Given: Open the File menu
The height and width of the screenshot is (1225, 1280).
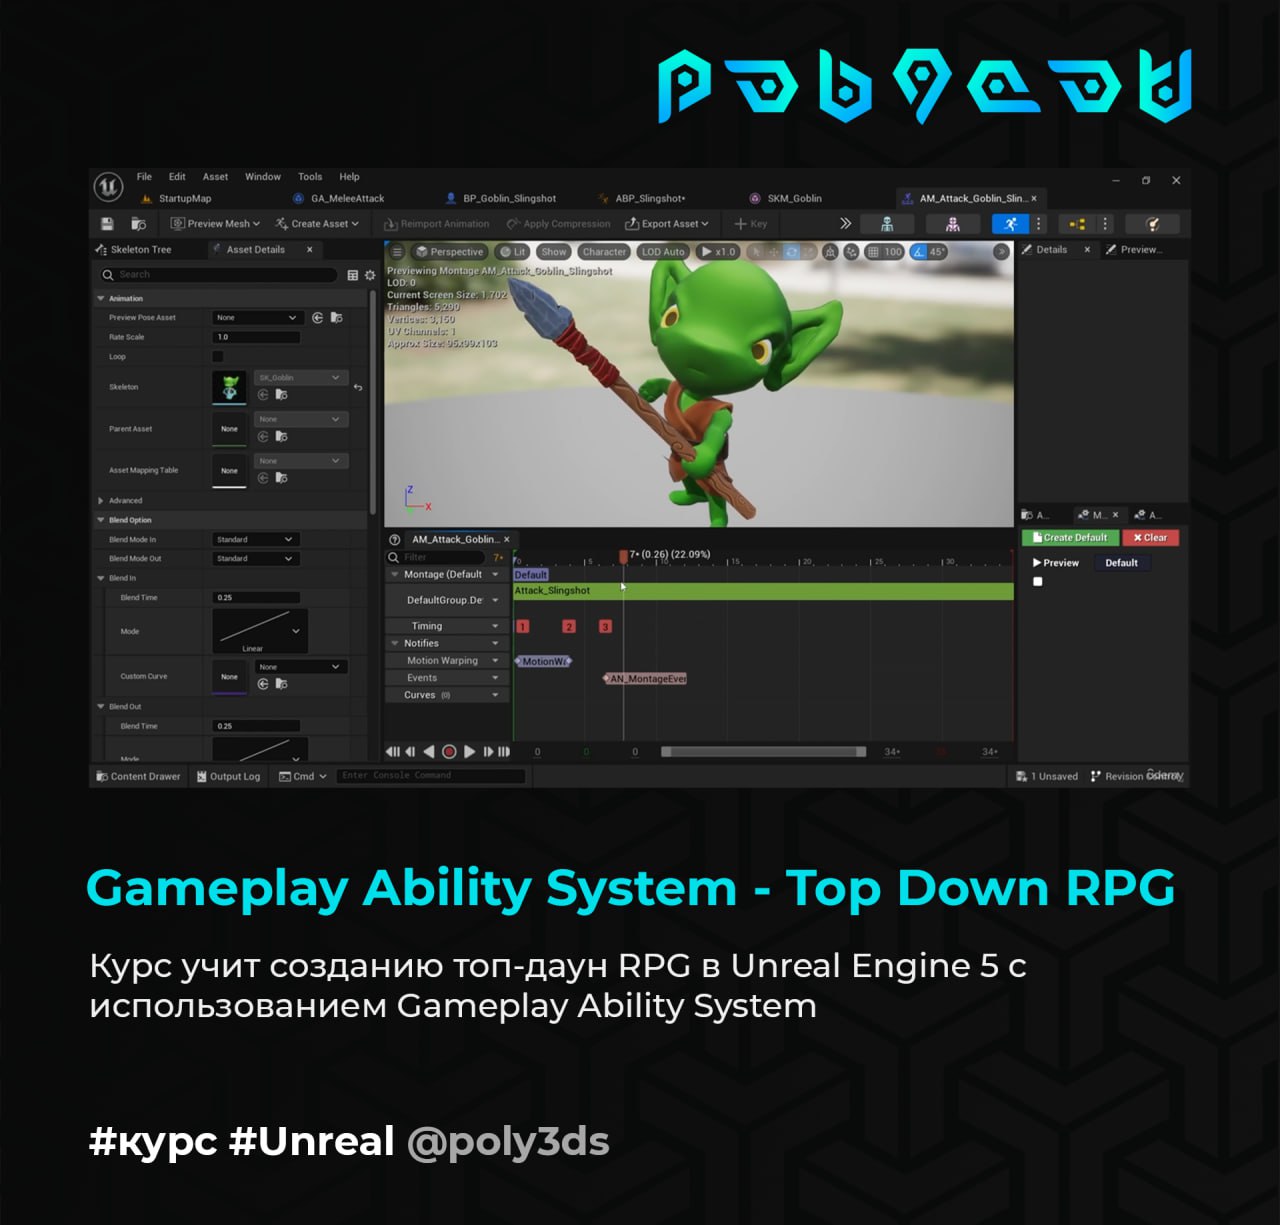Looking at the screenshot, I should [144, 177].
